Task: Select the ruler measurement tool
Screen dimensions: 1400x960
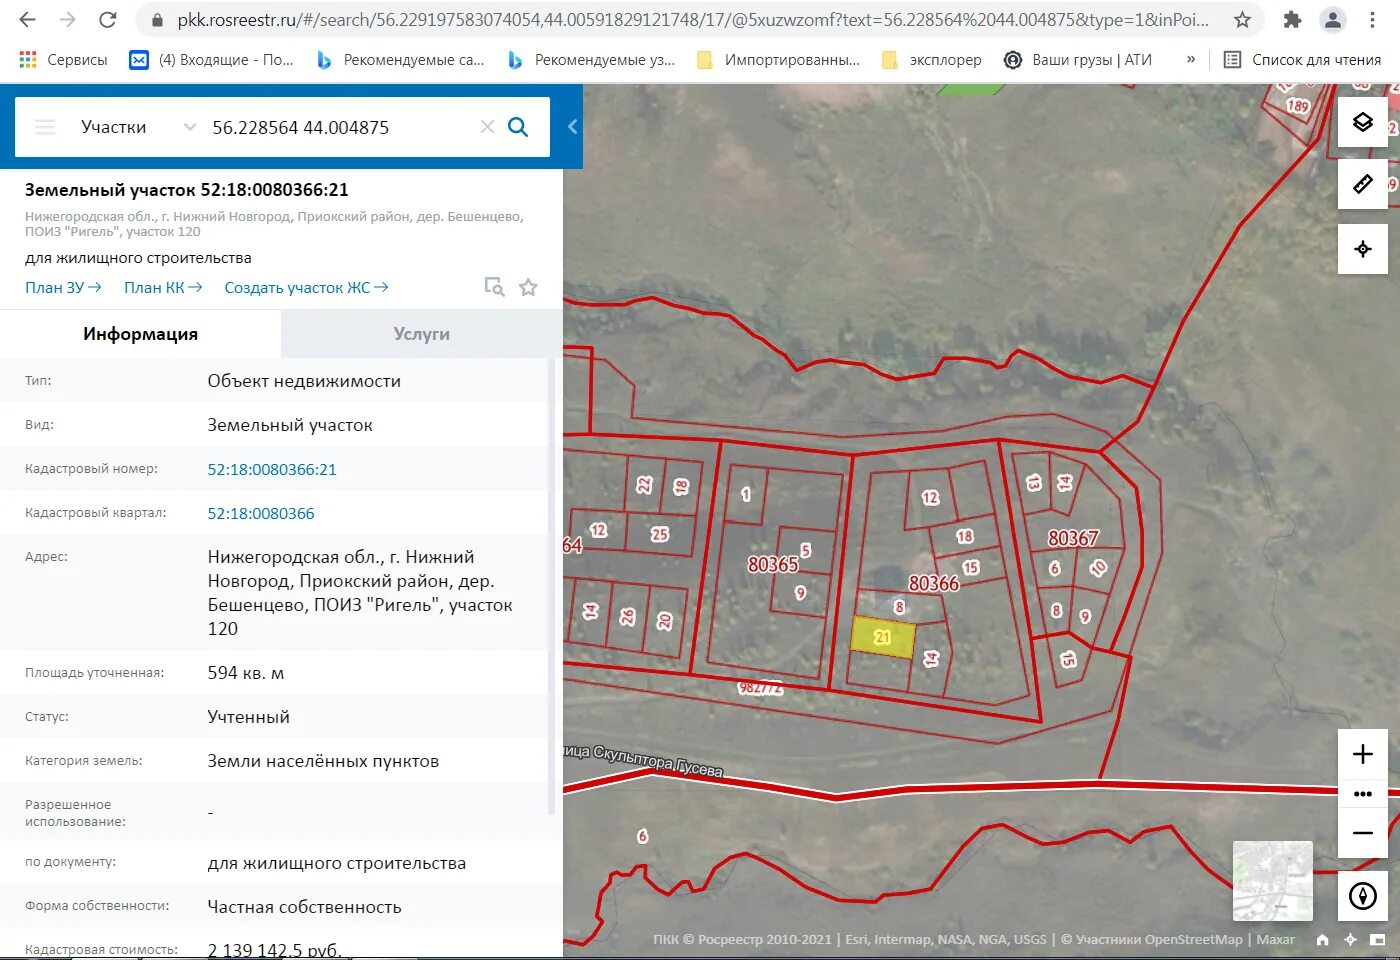Action: pyautogui.click(x=1362, y=184)
